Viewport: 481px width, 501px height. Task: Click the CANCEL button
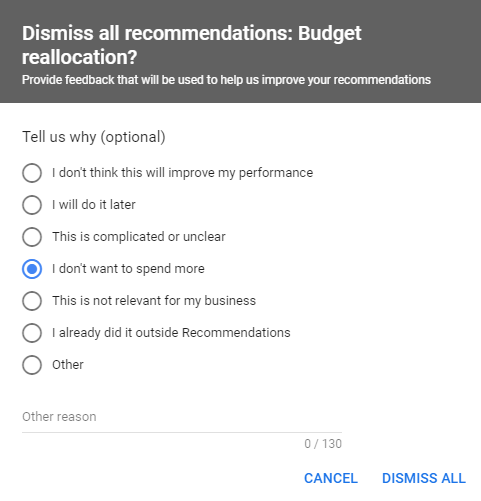331,478
